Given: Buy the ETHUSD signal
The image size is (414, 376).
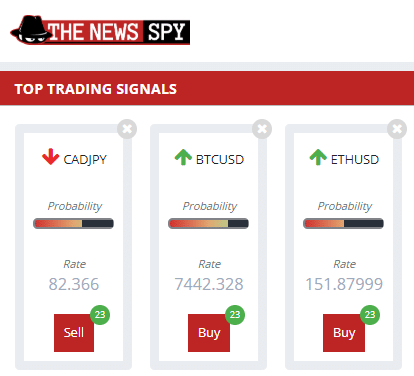Looking at the screenshot, I should tap(344, 333).
